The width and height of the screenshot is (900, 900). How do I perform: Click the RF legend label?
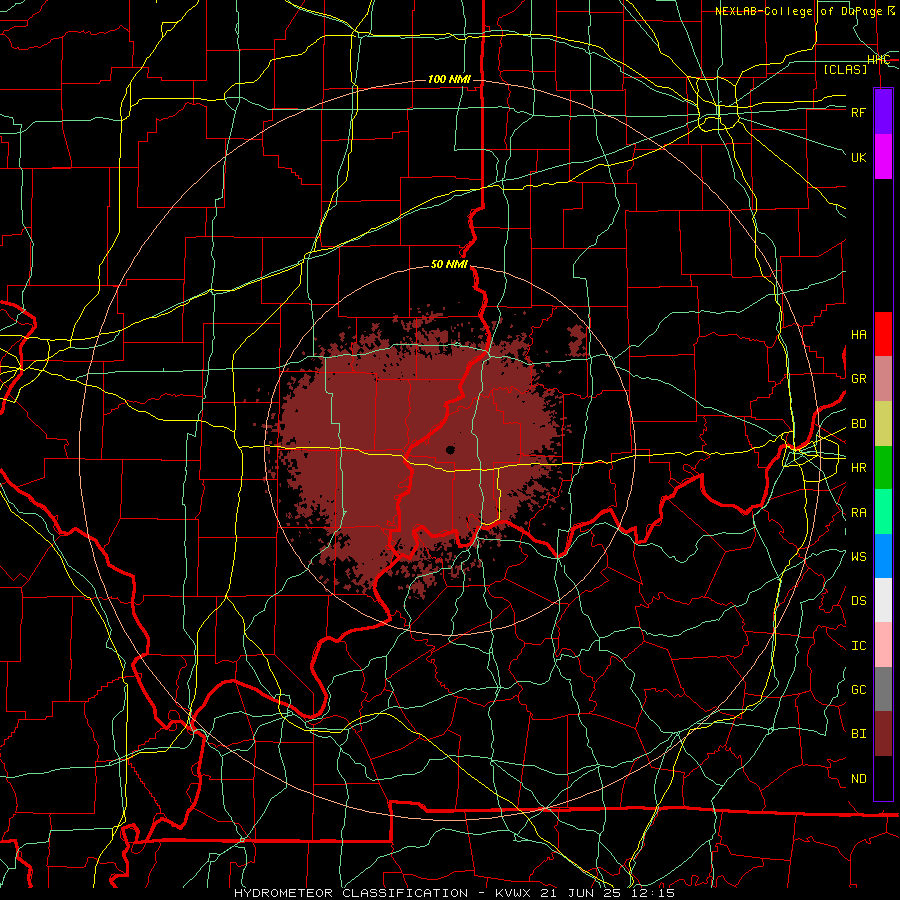(x=858, y=112)
